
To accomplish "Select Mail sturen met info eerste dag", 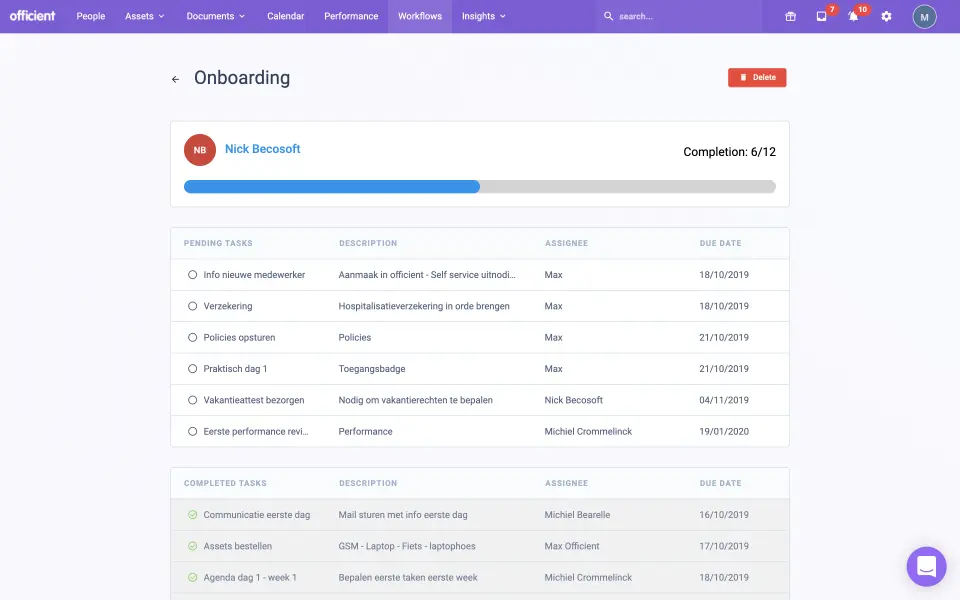I will [403, 515].
